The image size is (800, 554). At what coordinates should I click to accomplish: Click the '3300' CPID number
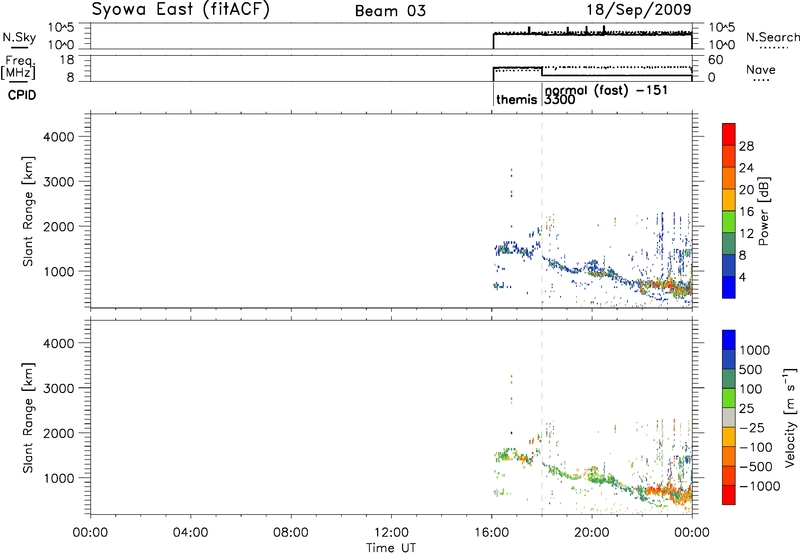click(x=560, y=99)
